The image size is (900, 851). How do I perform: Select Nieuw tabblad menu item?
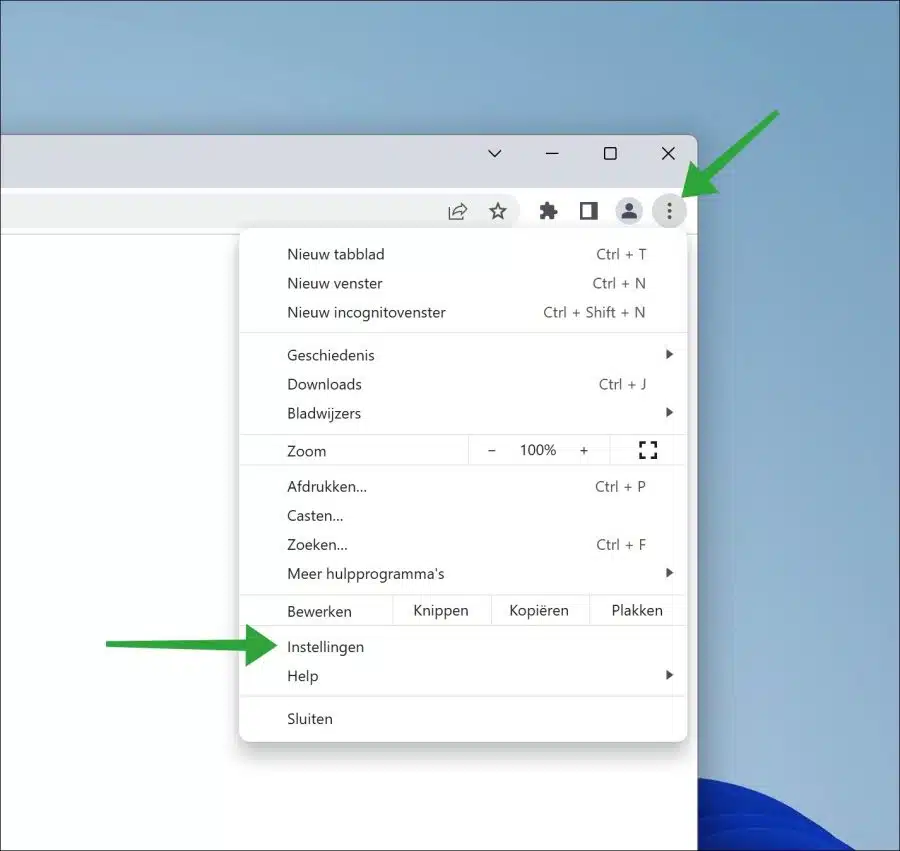[x=463, y=254]
